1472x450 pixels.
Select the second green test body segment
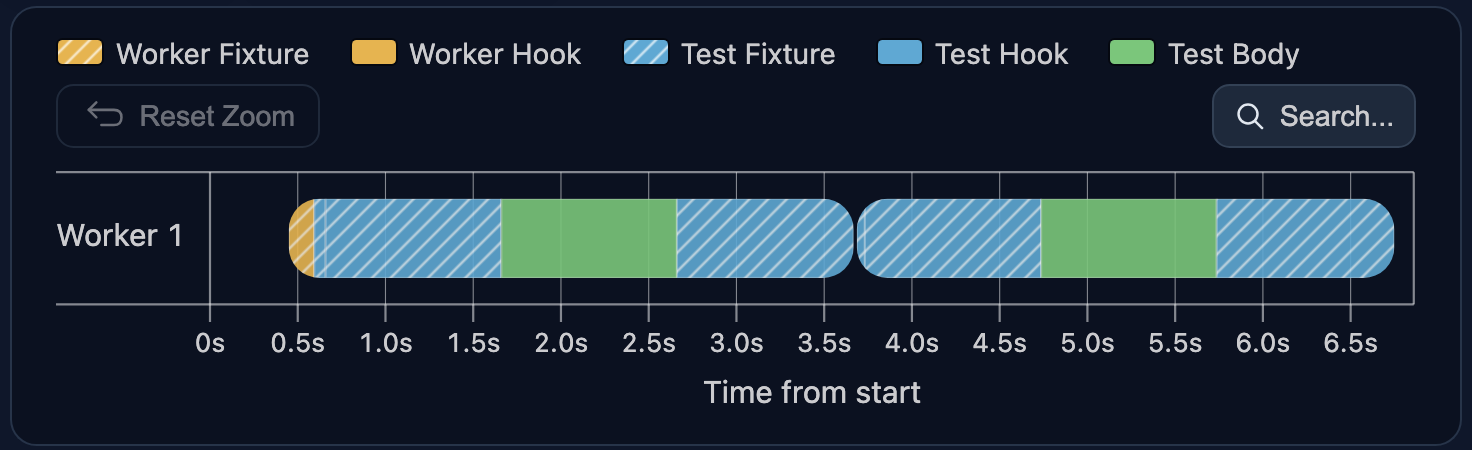coord(1129,238)
